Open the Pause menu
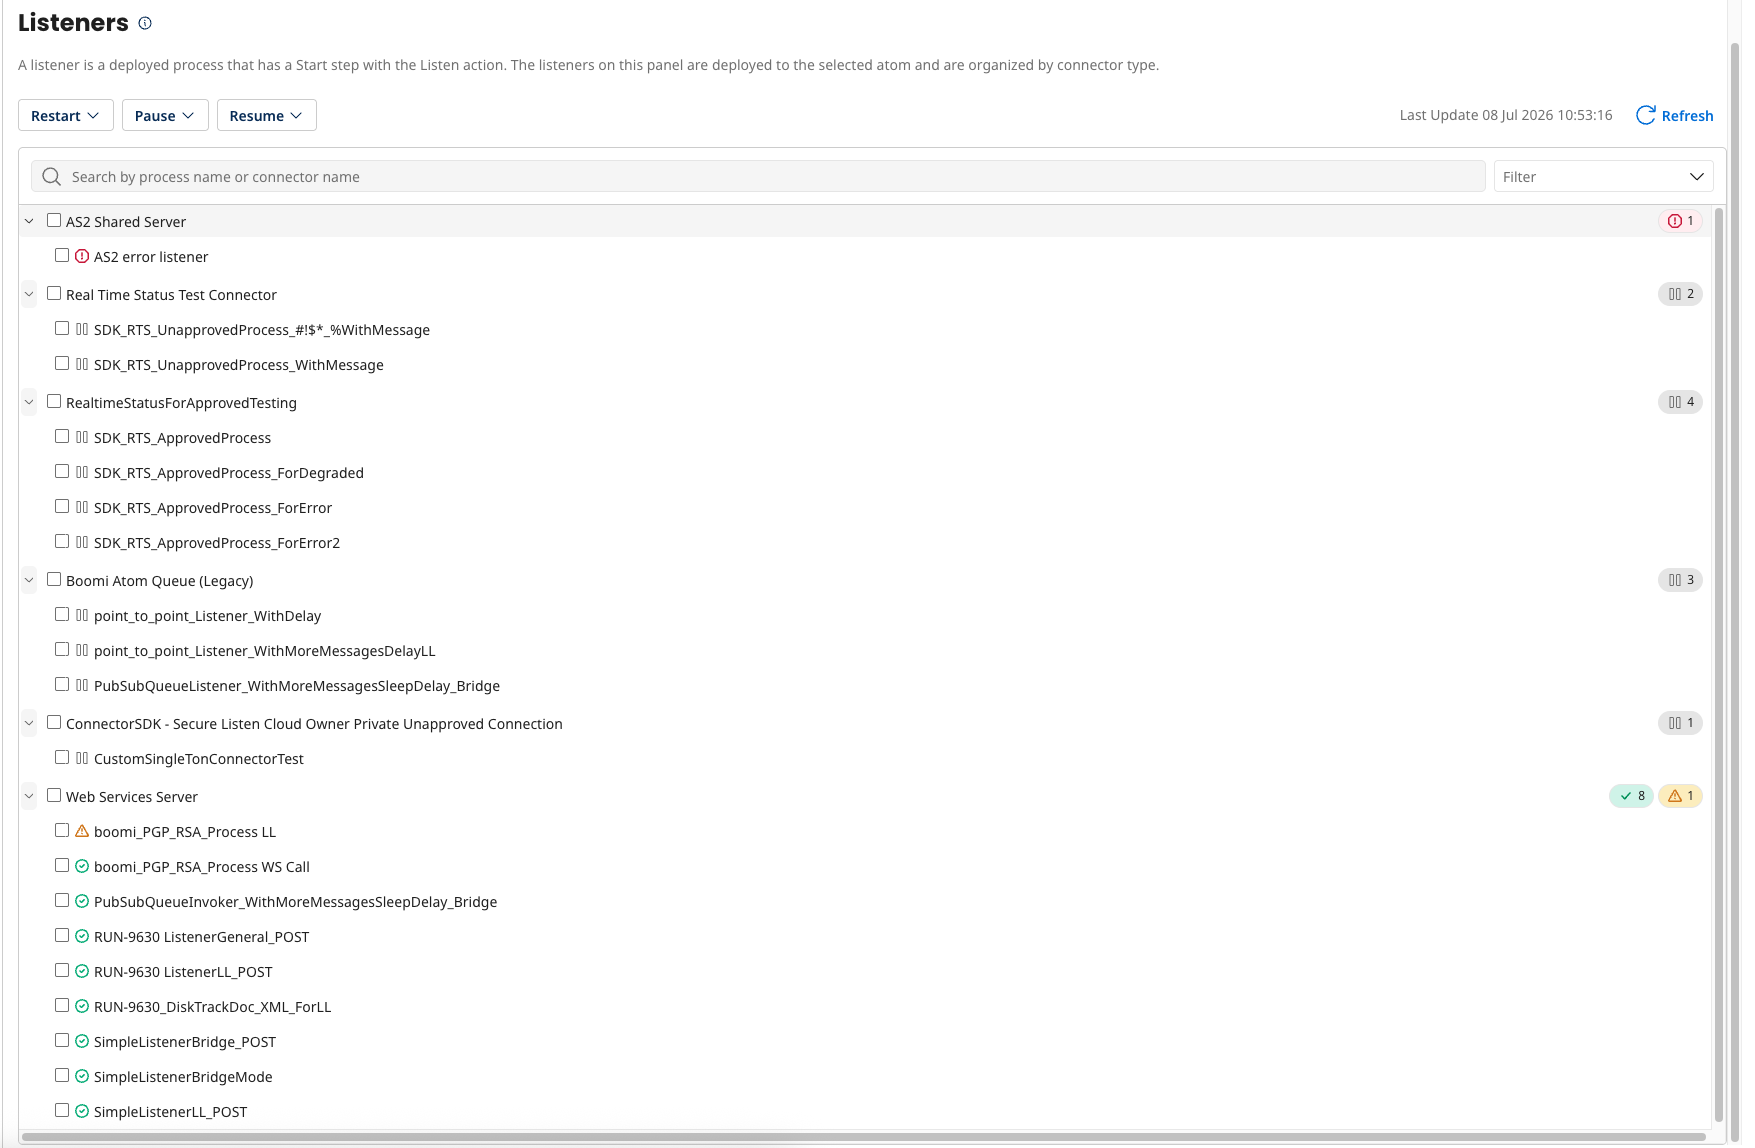Screen dimensions: 1755x1148 pos(165,115)
